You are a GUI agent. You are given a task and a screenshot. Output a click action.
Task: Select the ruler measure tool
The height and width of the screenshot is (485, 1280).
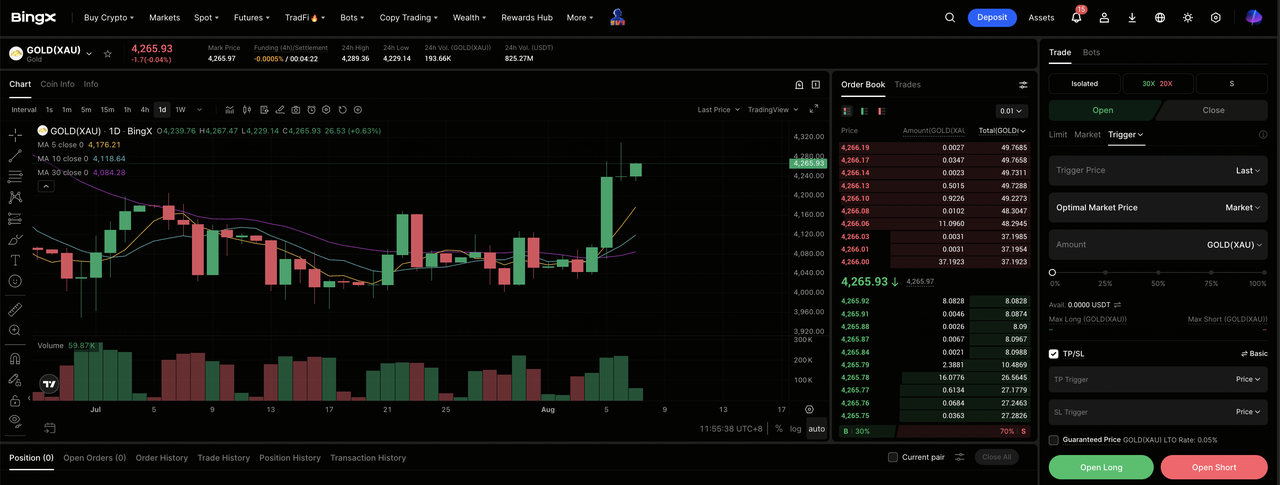pos(15,309)
